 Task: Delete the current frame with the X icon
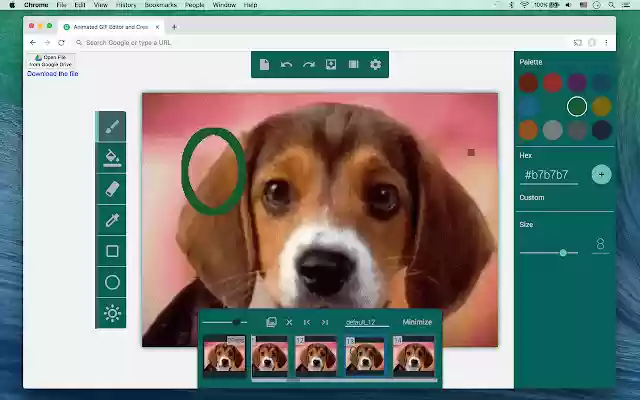pyautogui.click(x=289, y=322)
